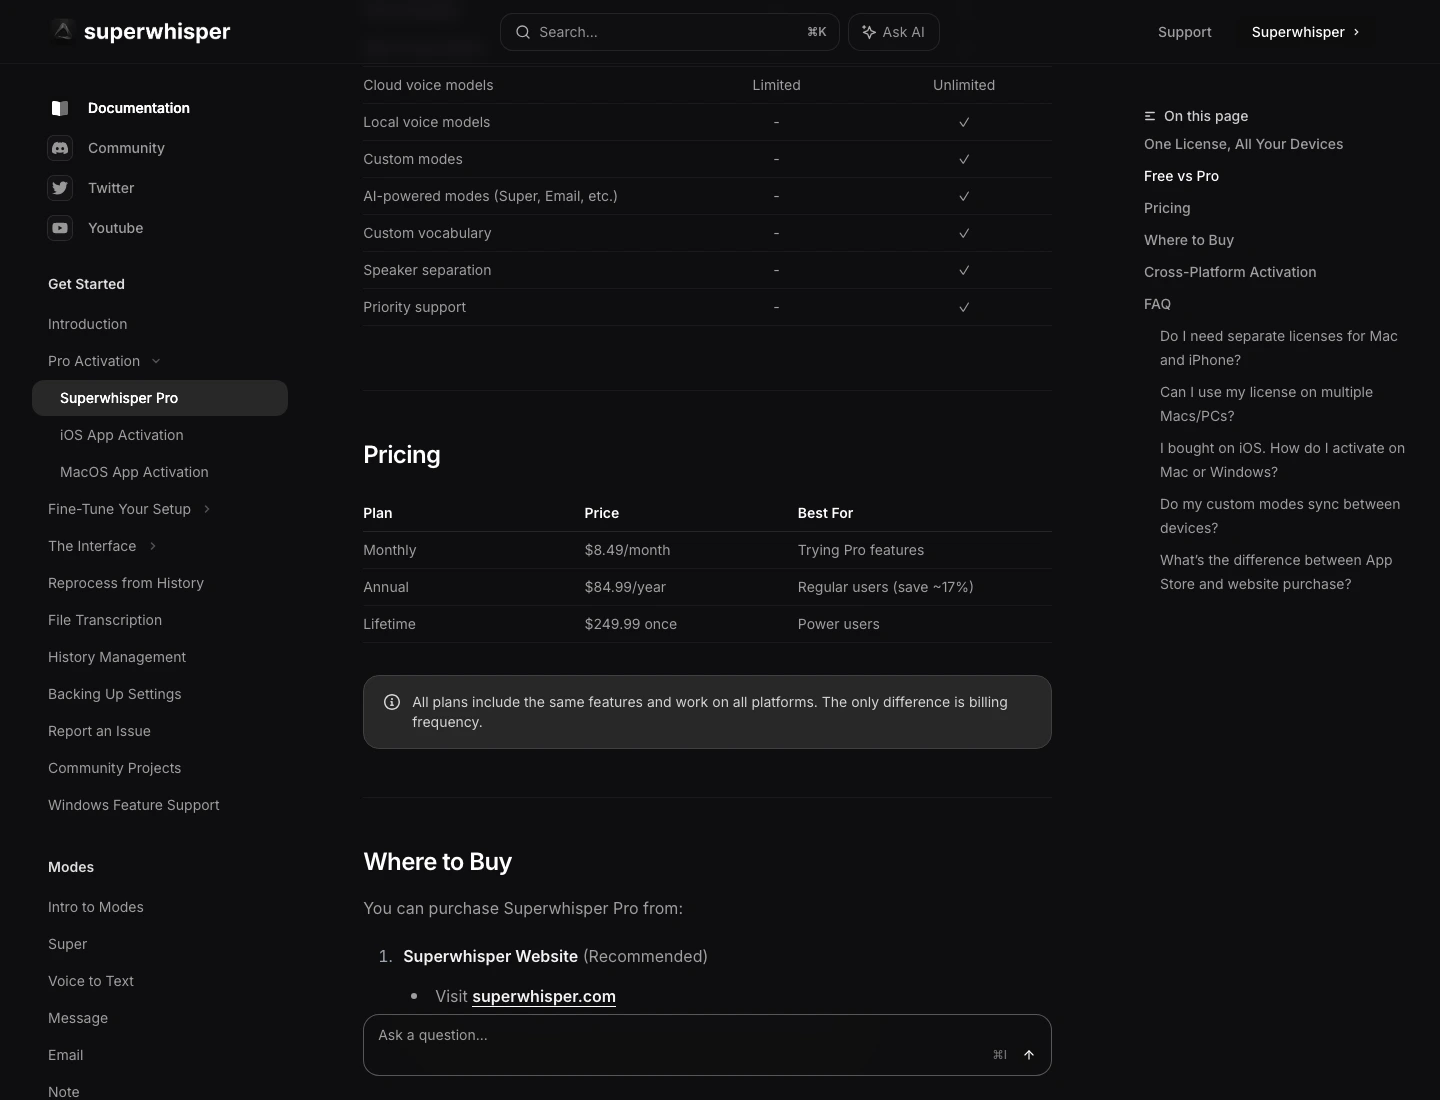The image size is (1440, 1100).
Task: Jump to Cross-Platform Activation section
Action: pyautogui.click(x=1230, y=272)
